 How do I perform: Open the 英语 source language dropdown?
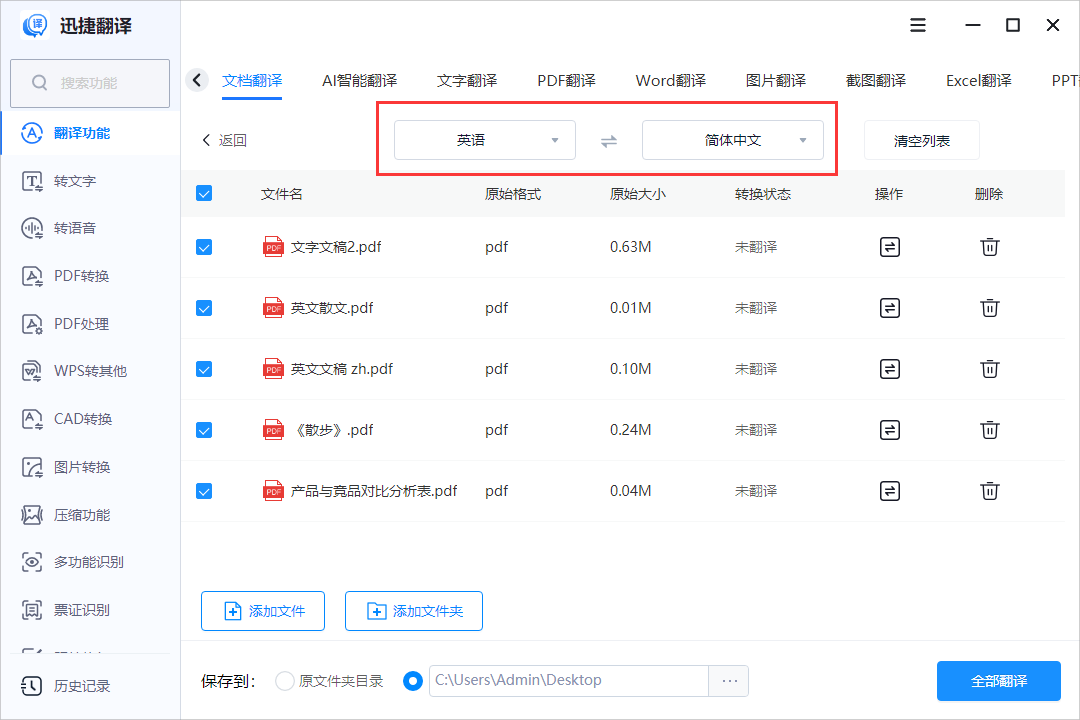485,141
